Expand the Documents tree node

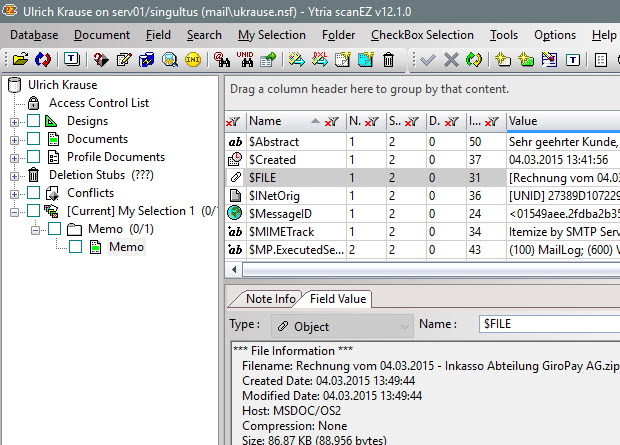pos(14,140)
